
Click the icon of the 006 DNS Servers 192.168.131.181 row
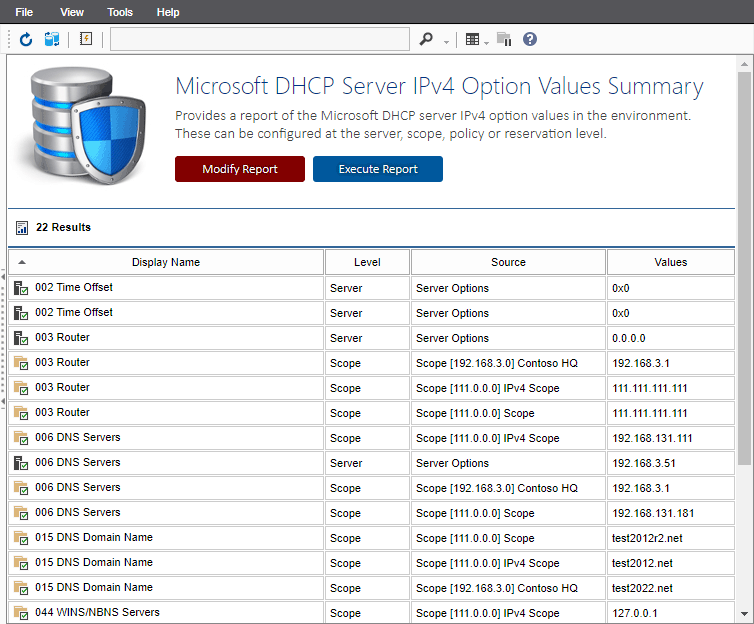(21, 513)
